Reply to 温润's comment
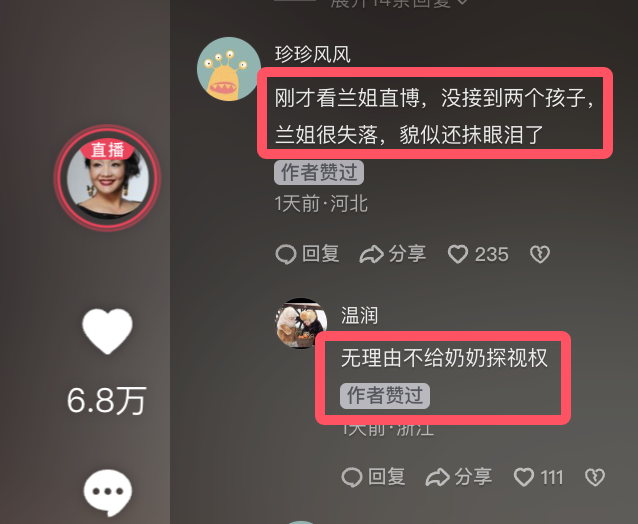Image resolution: width=638 pixels, height=524 pixels. point(373,477)
